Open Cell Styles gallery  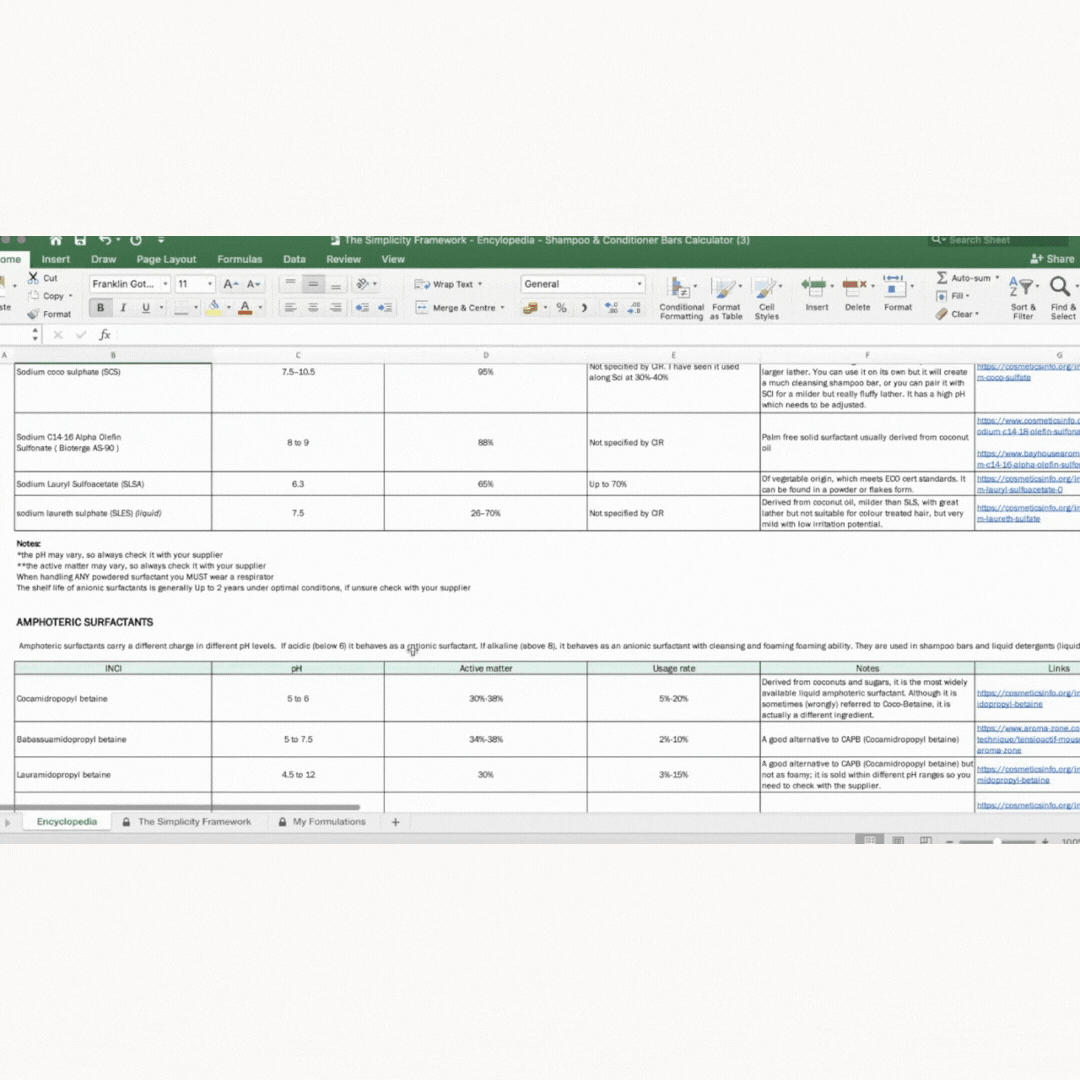(767, 298)
